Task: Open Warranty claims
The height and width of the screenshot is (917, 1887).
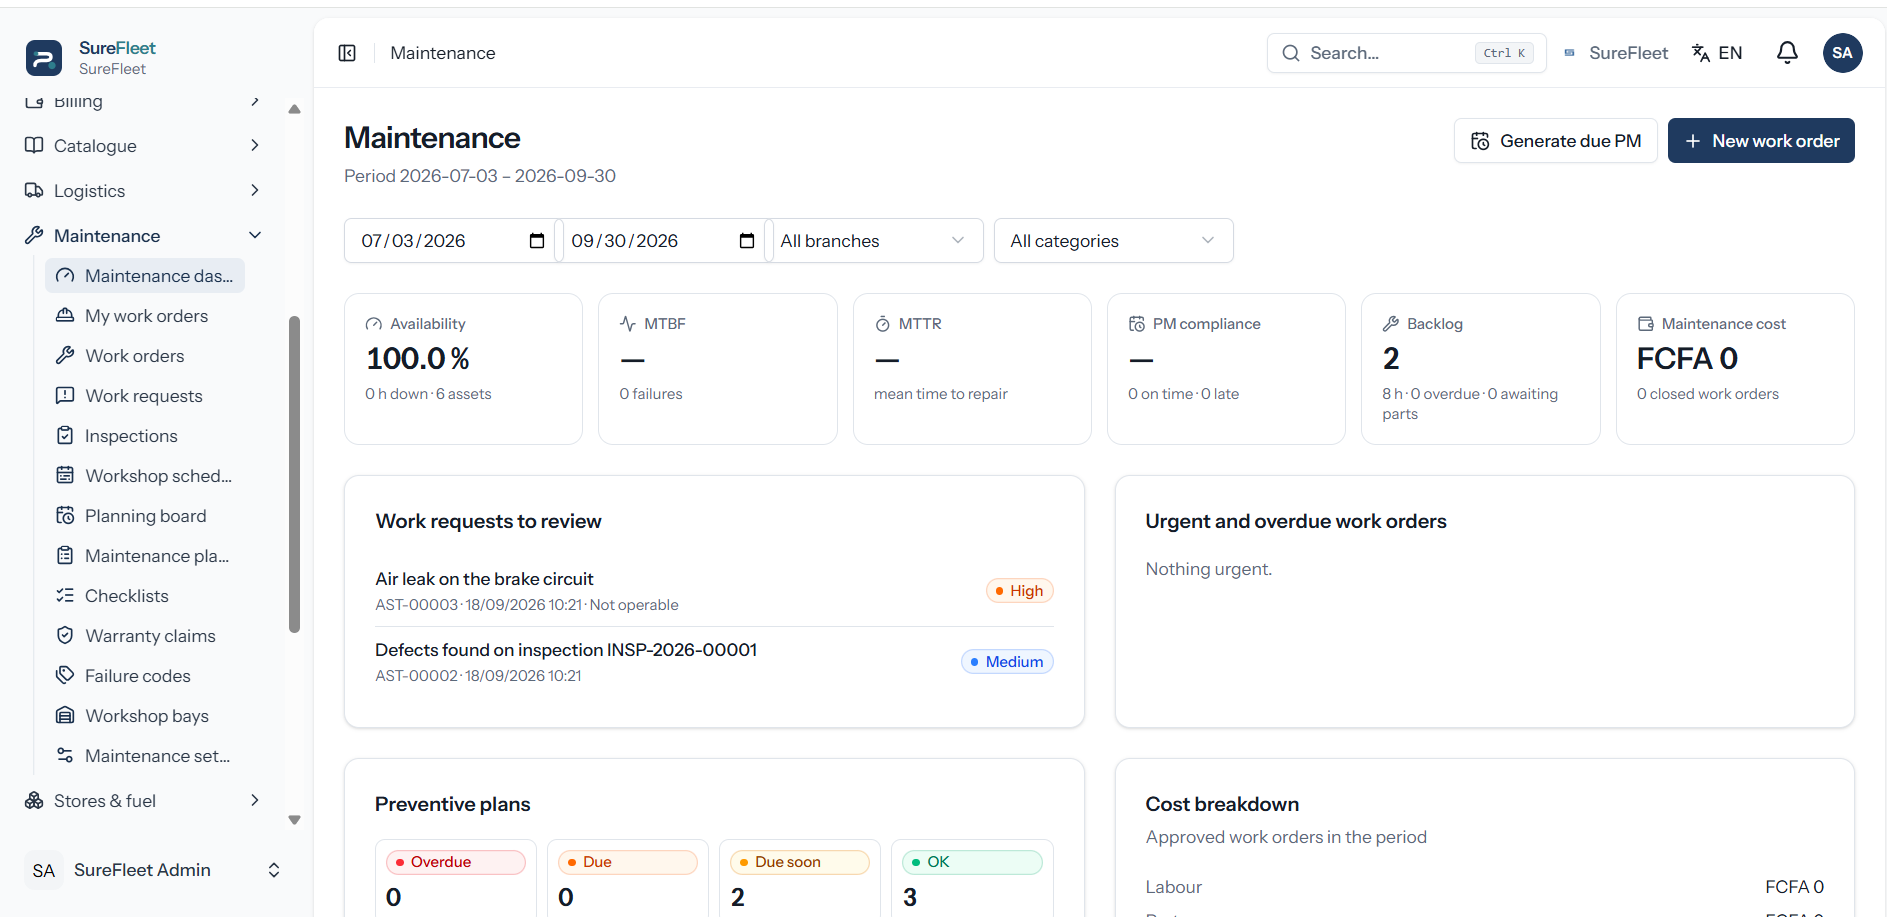Action: pos(145,636)
